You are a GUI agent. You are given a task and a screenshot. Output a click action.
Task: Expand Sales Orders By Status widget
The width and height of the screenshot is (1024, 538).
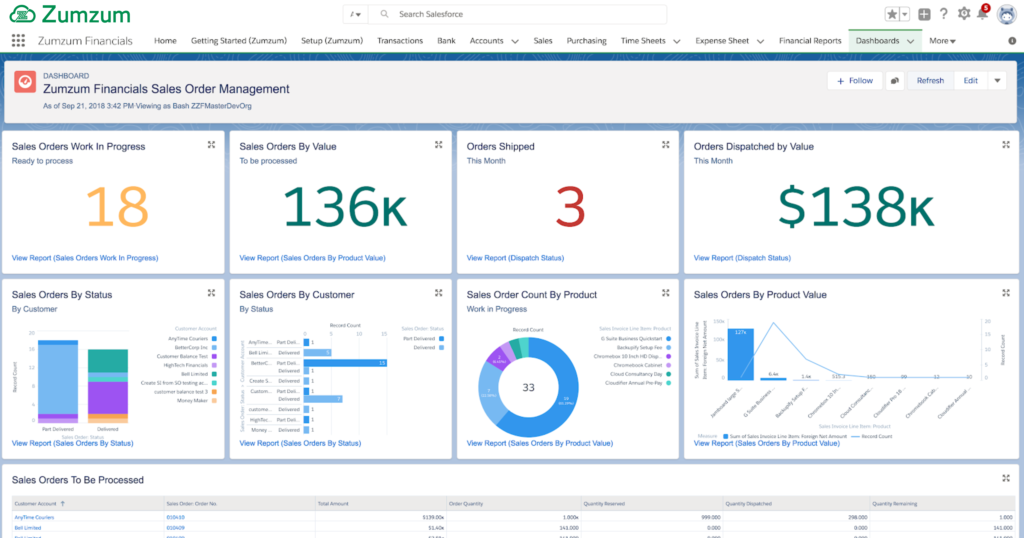pos(211,293)
